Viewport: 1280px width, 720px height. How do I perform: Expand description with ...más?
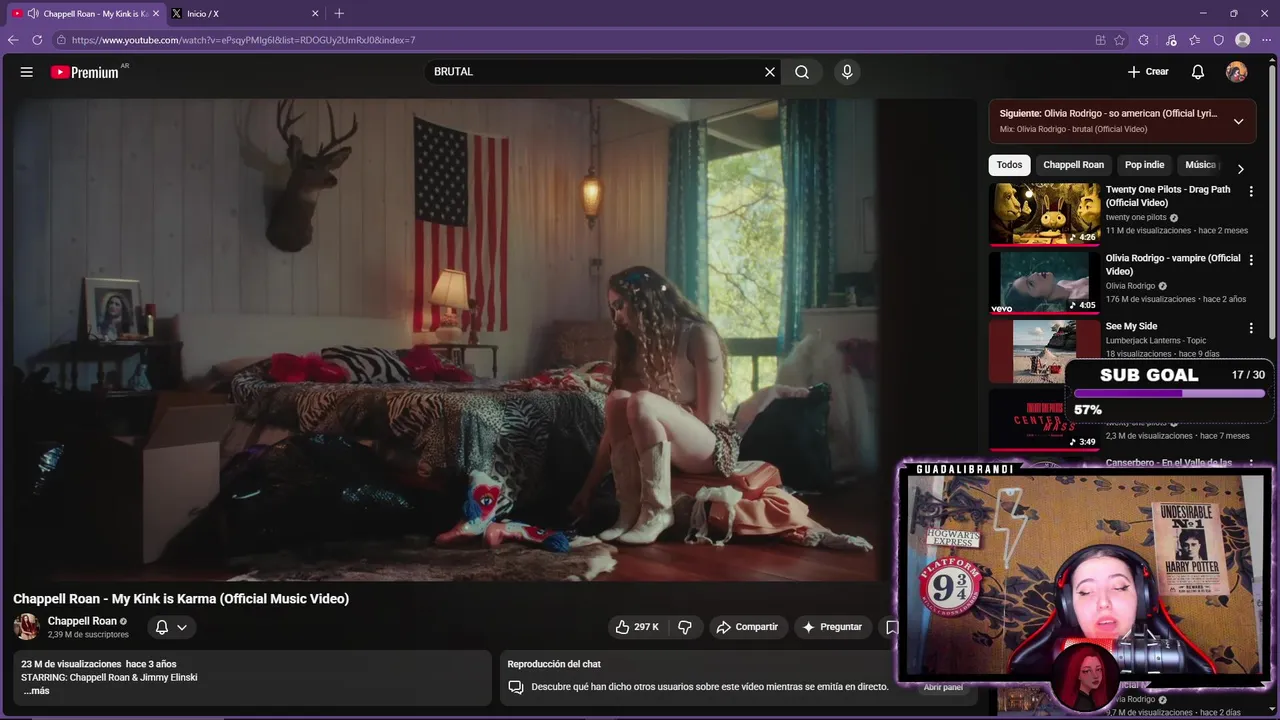click(36, 691)
